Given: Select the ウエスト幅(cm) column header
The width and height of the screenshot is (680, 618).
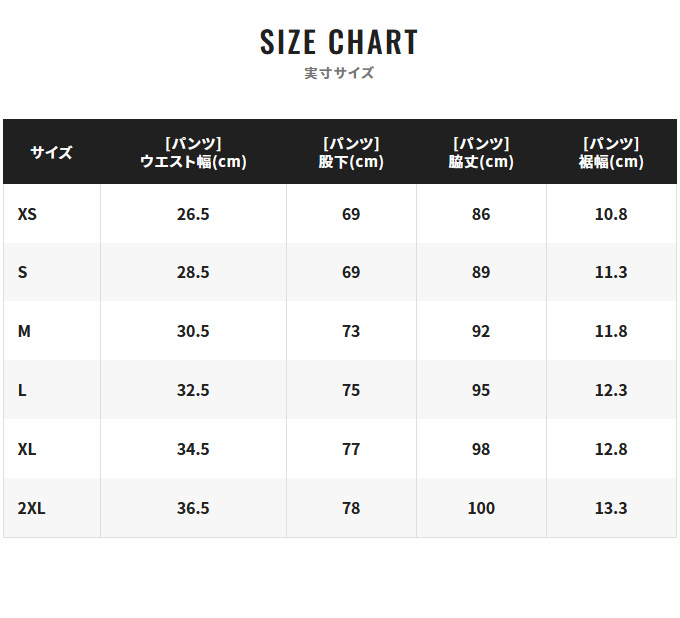Looking at the screenshot, I should pyautogui.click(x=193, y=152).
